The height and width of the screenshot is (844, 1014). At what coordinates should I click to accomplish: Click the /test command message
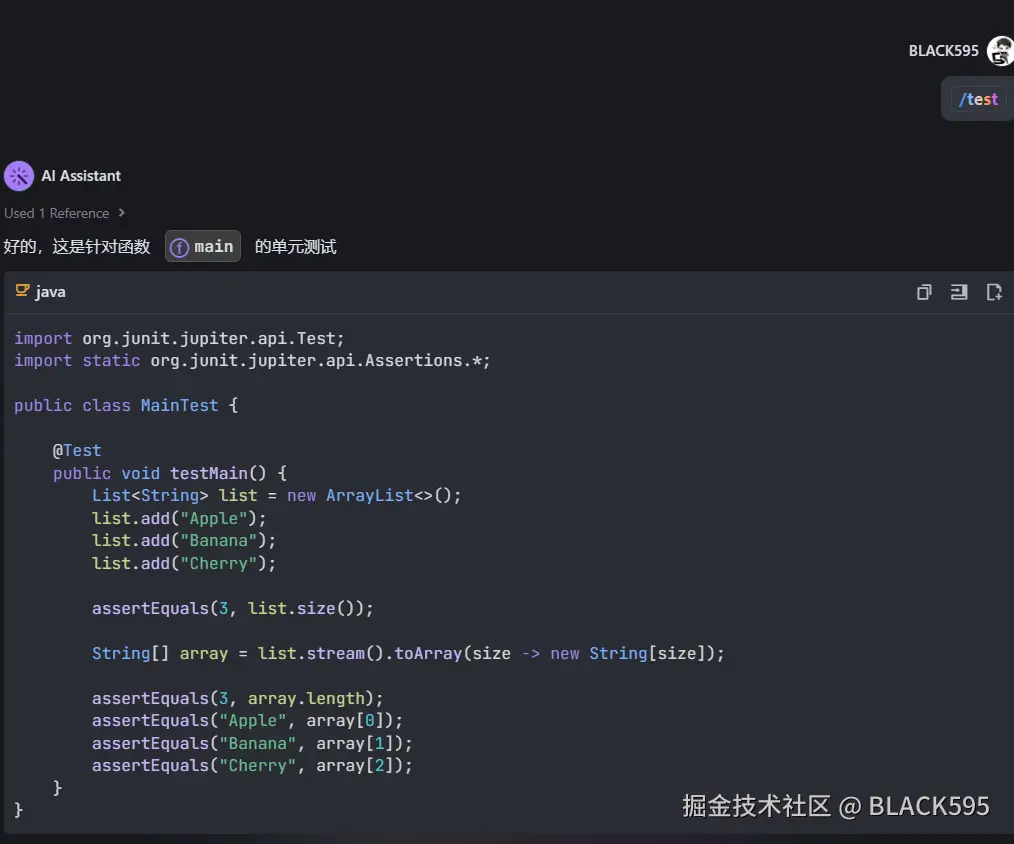point(978,99)
